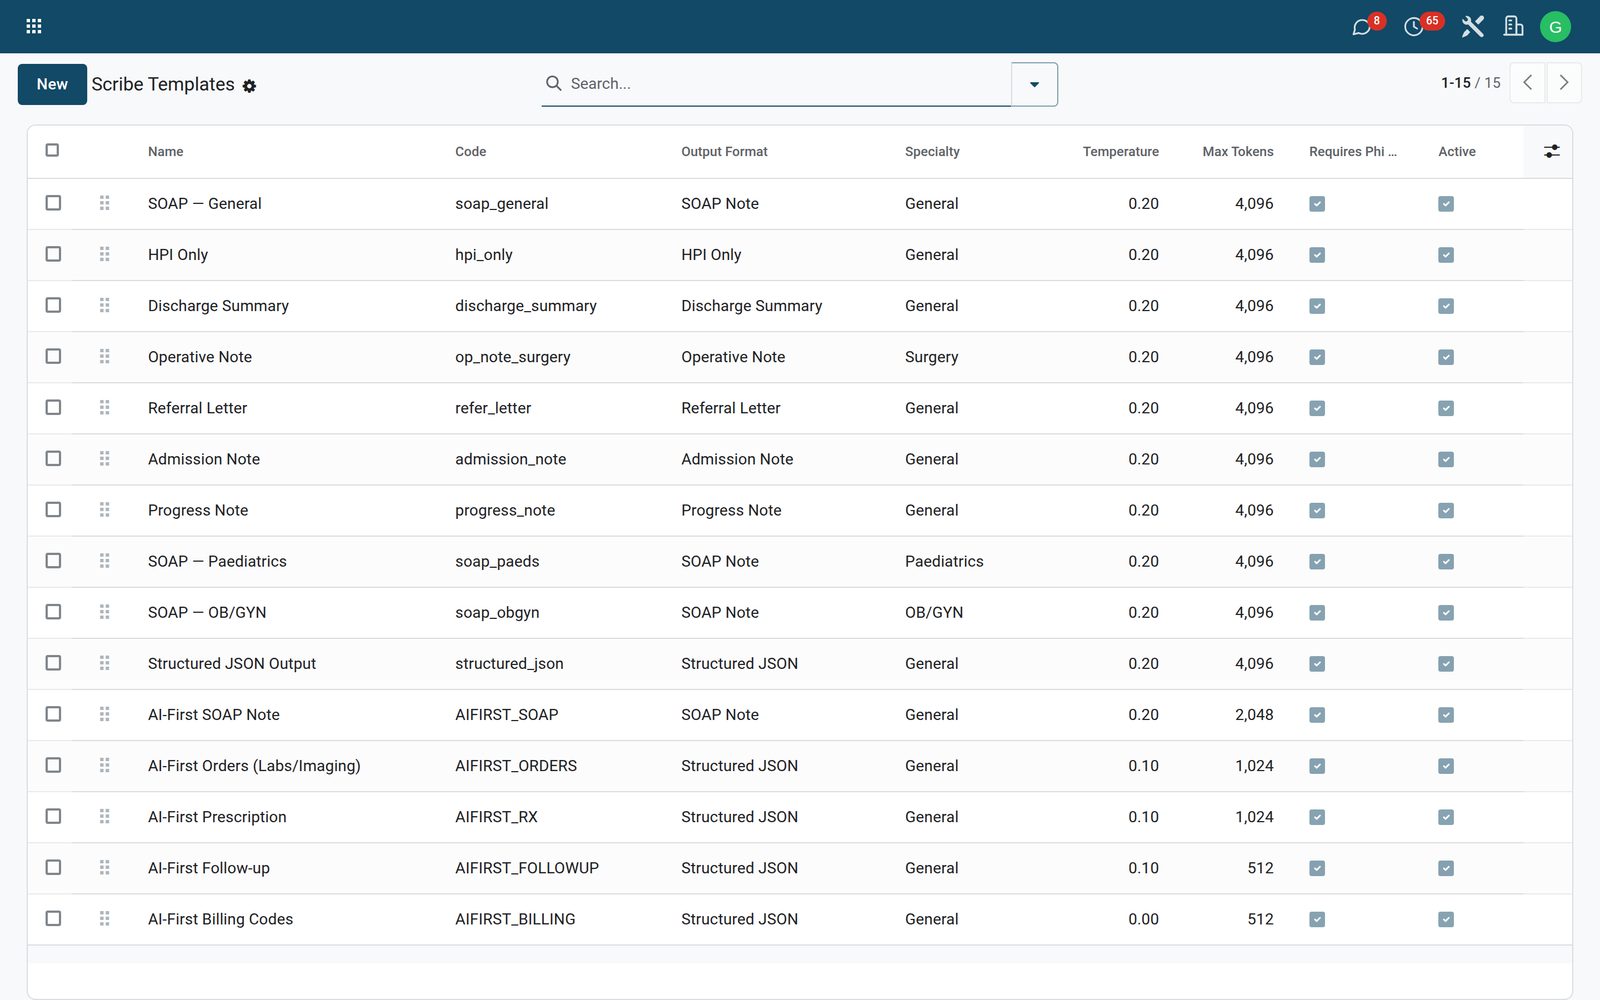This screenshot has height=1000, width=1600.
Task: Sort by the Name column header
Action: pos(166,152)
